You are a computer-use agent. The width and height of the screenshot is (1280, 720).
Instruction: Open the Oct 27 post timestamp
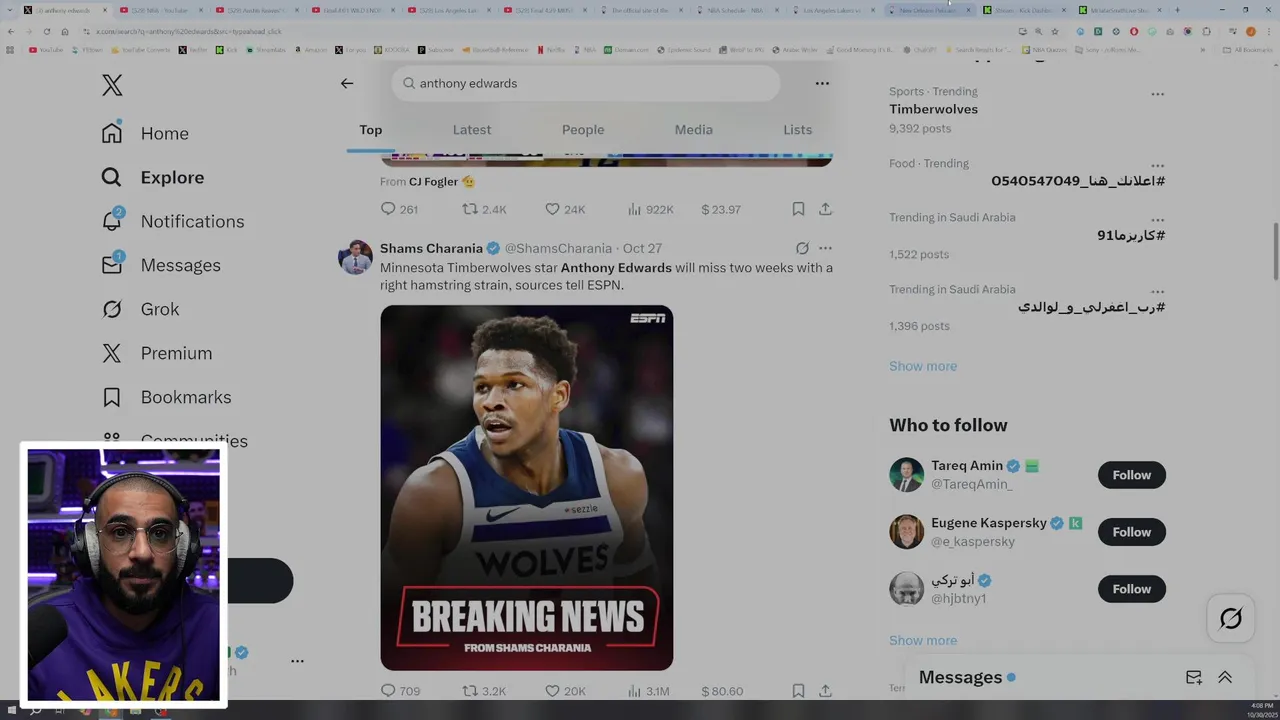642,248
